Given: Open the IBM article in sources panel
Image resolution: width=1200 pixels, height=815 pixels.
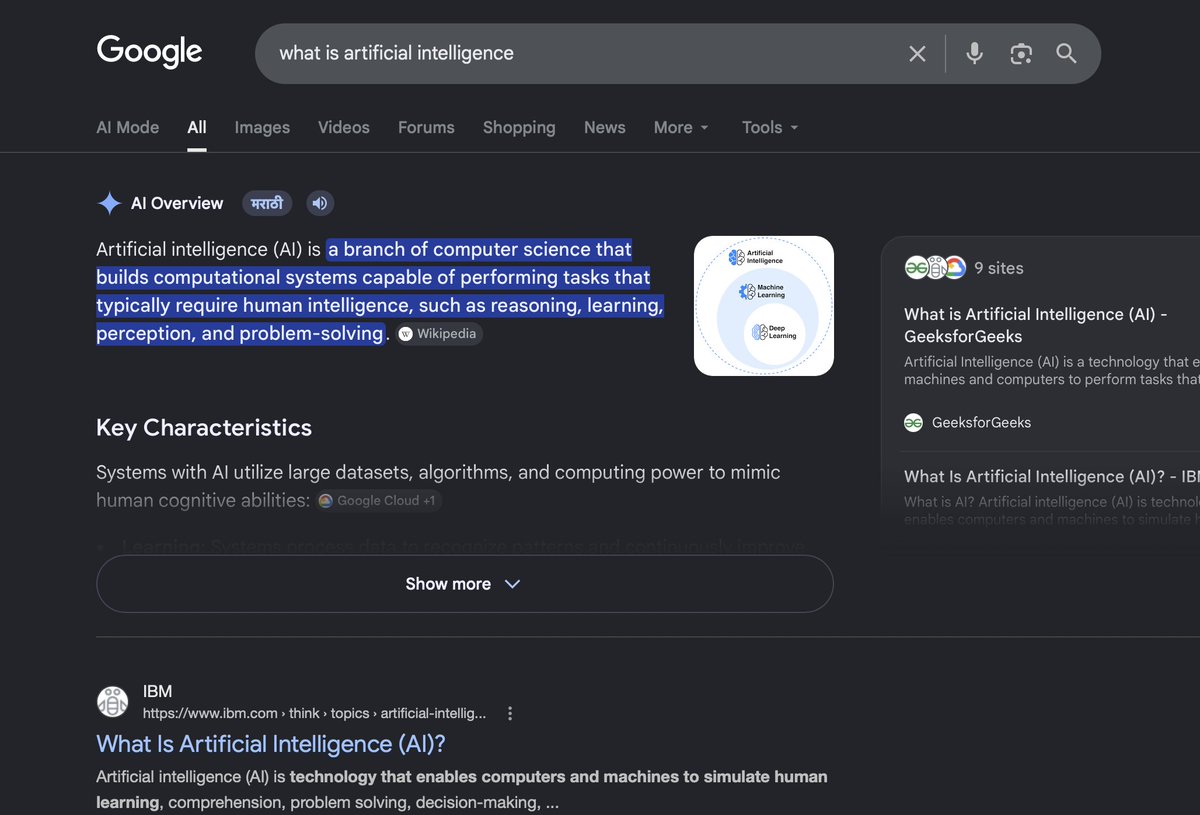Looking at the screenshot, I should (x=1051, y=476).
